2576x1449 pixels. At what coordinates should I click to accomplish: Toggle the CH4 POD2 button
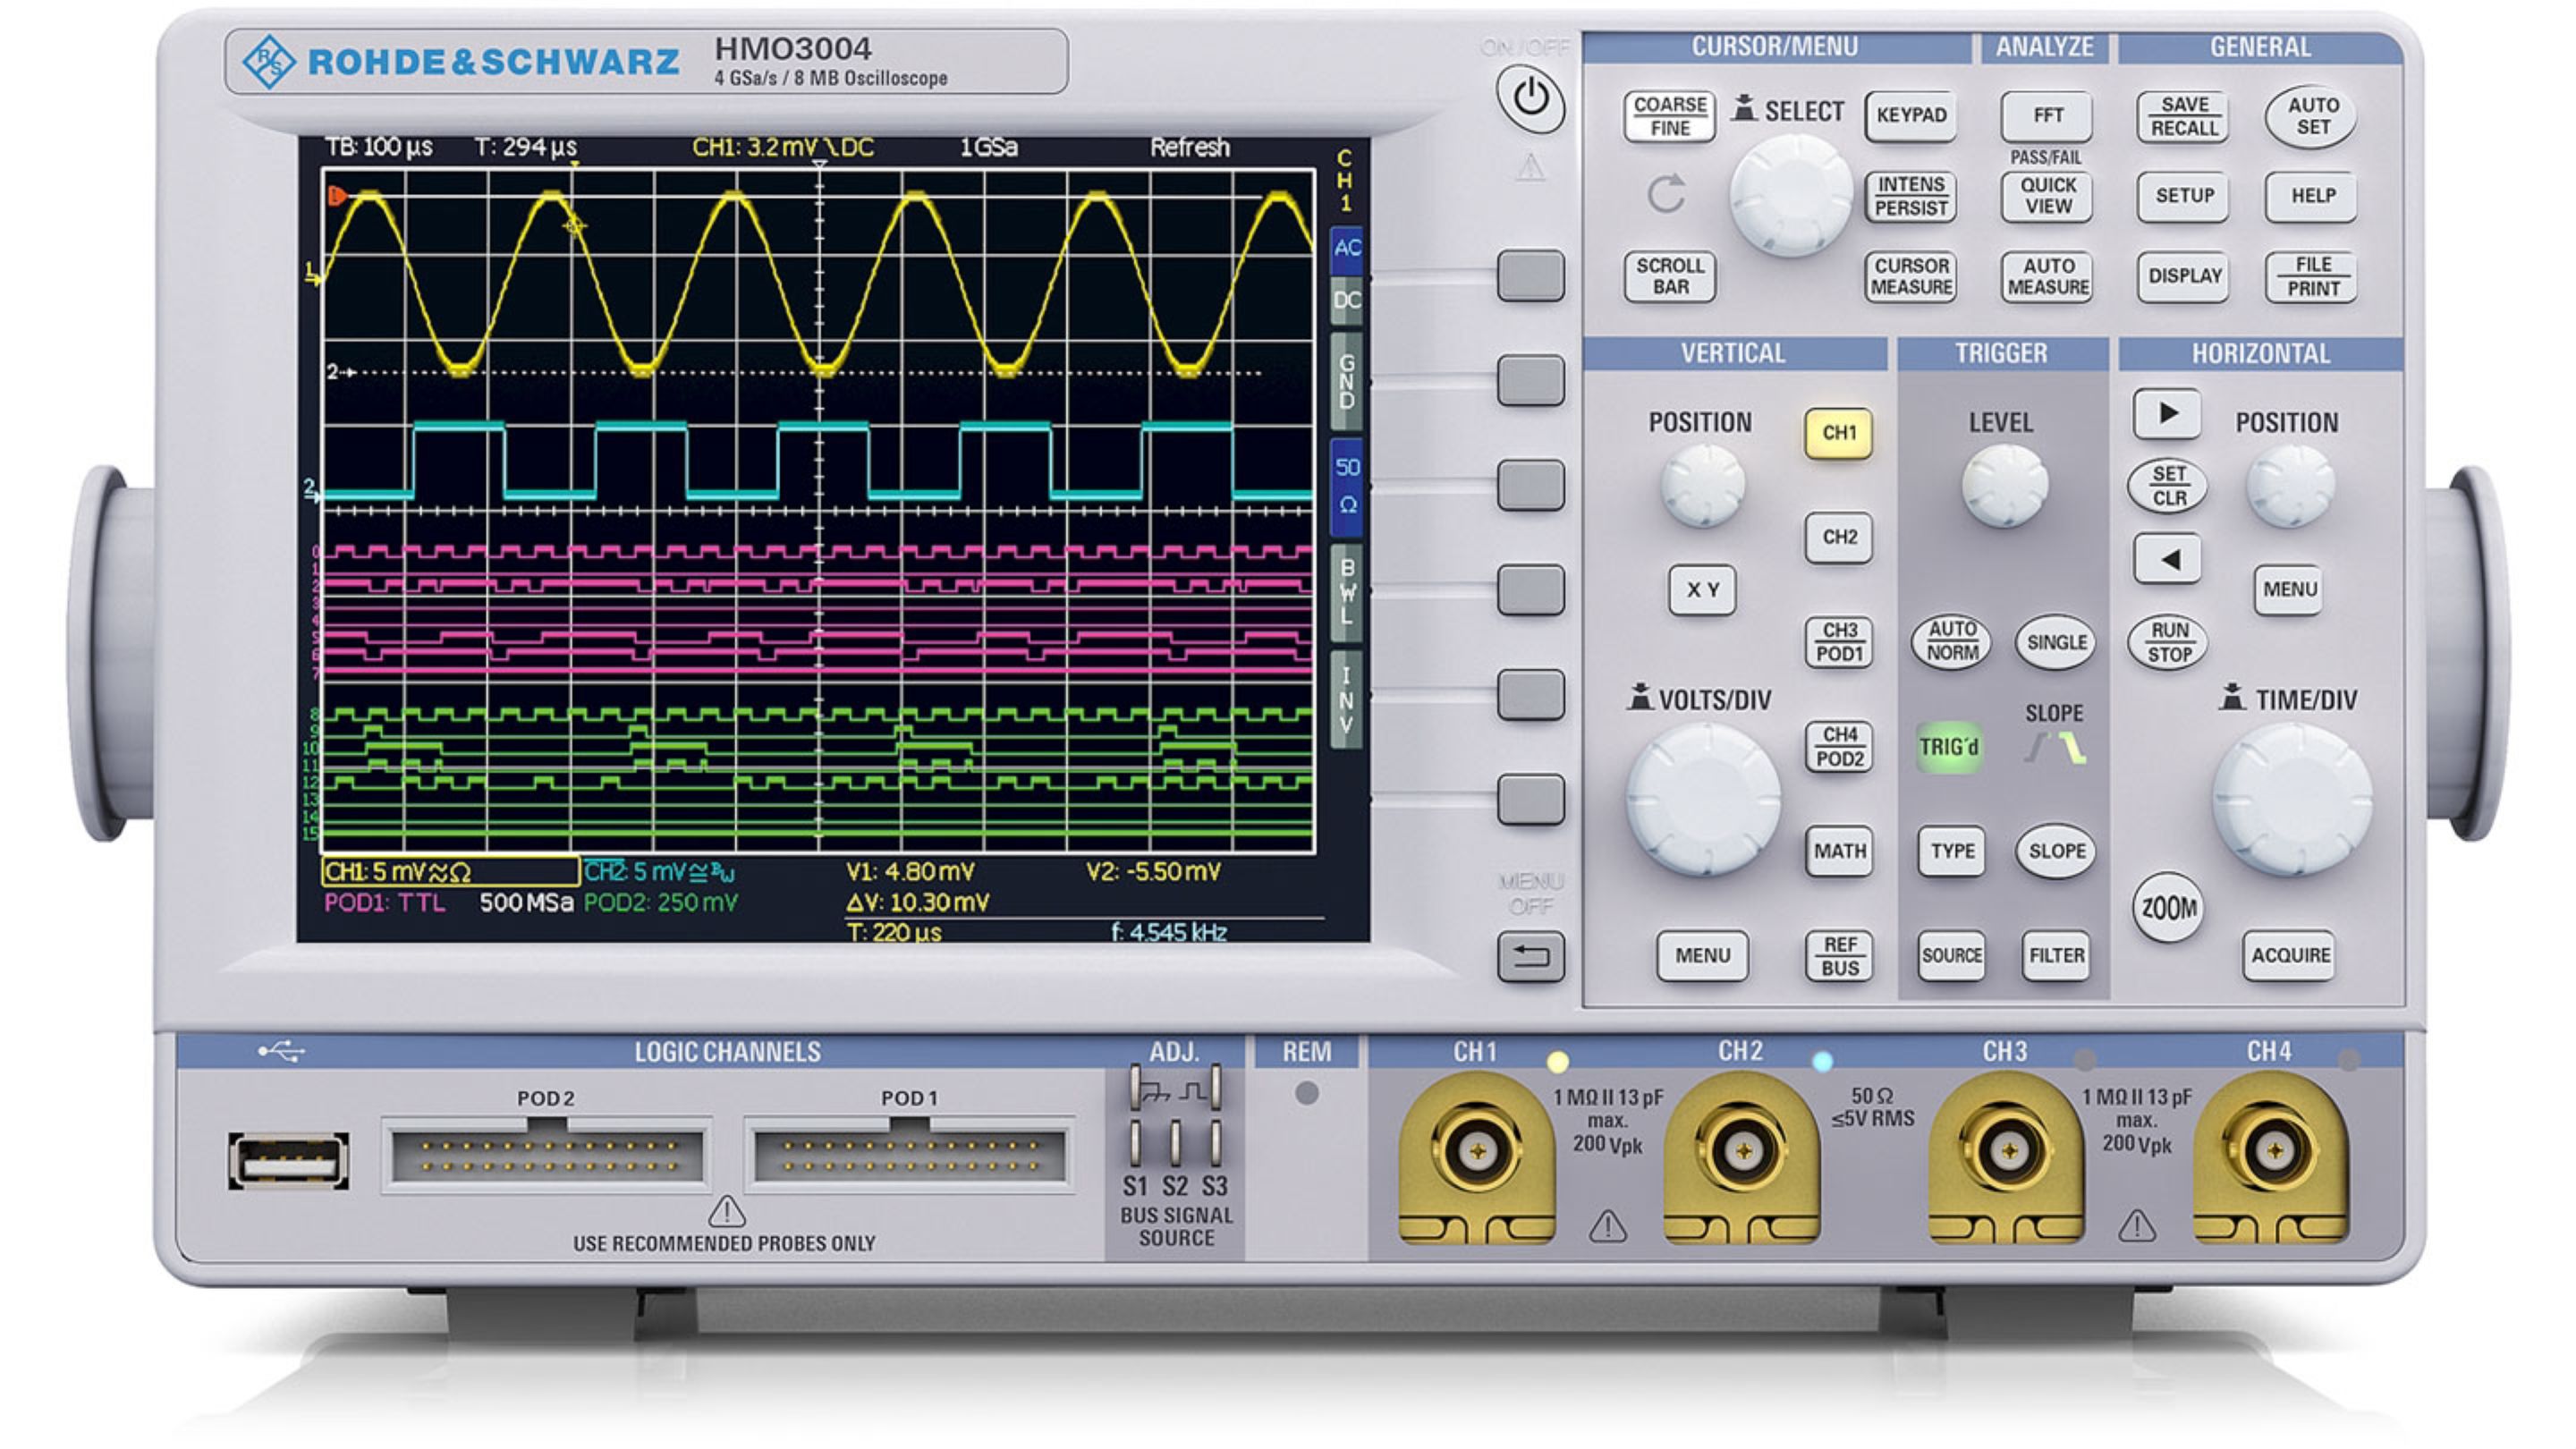point(1838,746)
